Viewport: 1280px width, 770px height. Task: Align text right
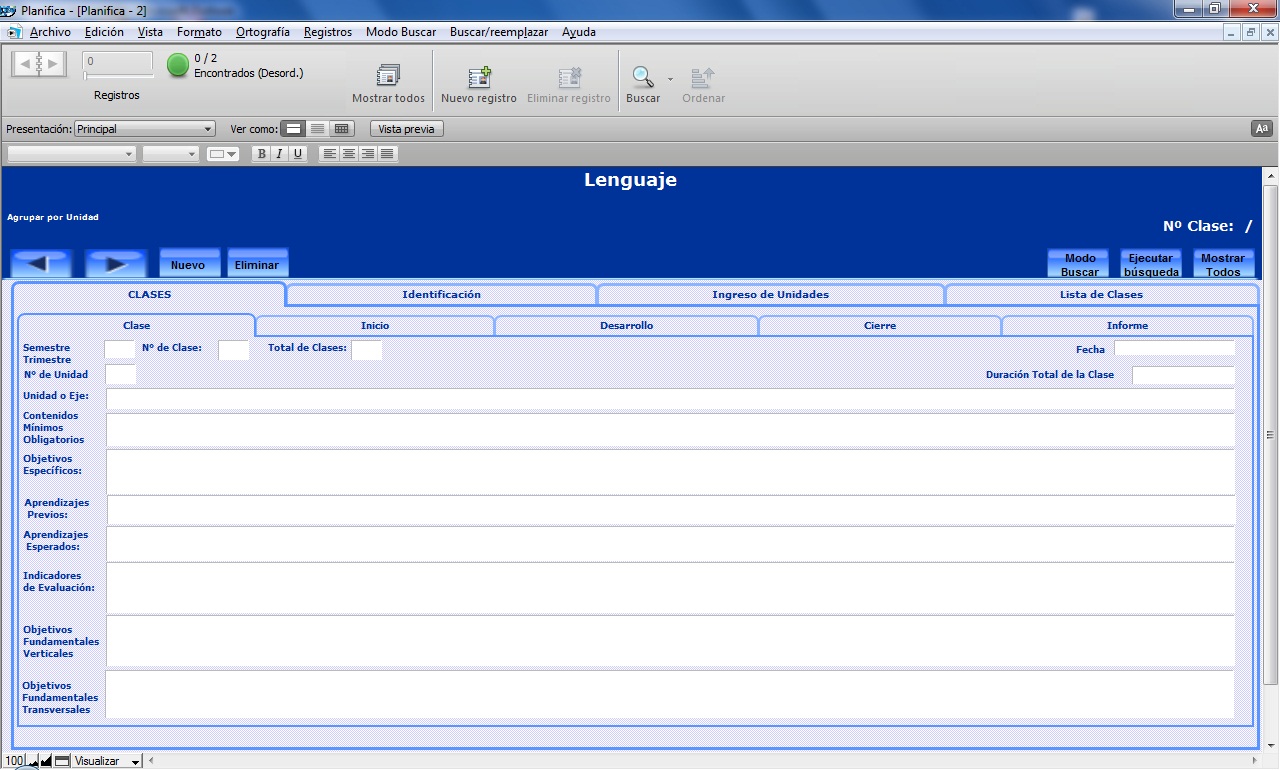tap(367, 154)
